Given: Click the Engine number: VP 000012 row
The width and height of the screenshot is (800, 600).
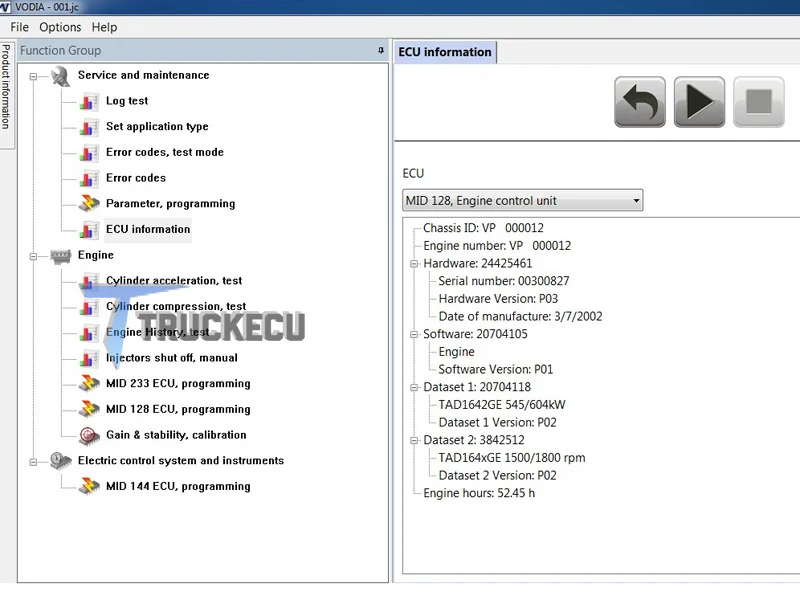Looking at the screenshot, I should (x=497, y=246).
